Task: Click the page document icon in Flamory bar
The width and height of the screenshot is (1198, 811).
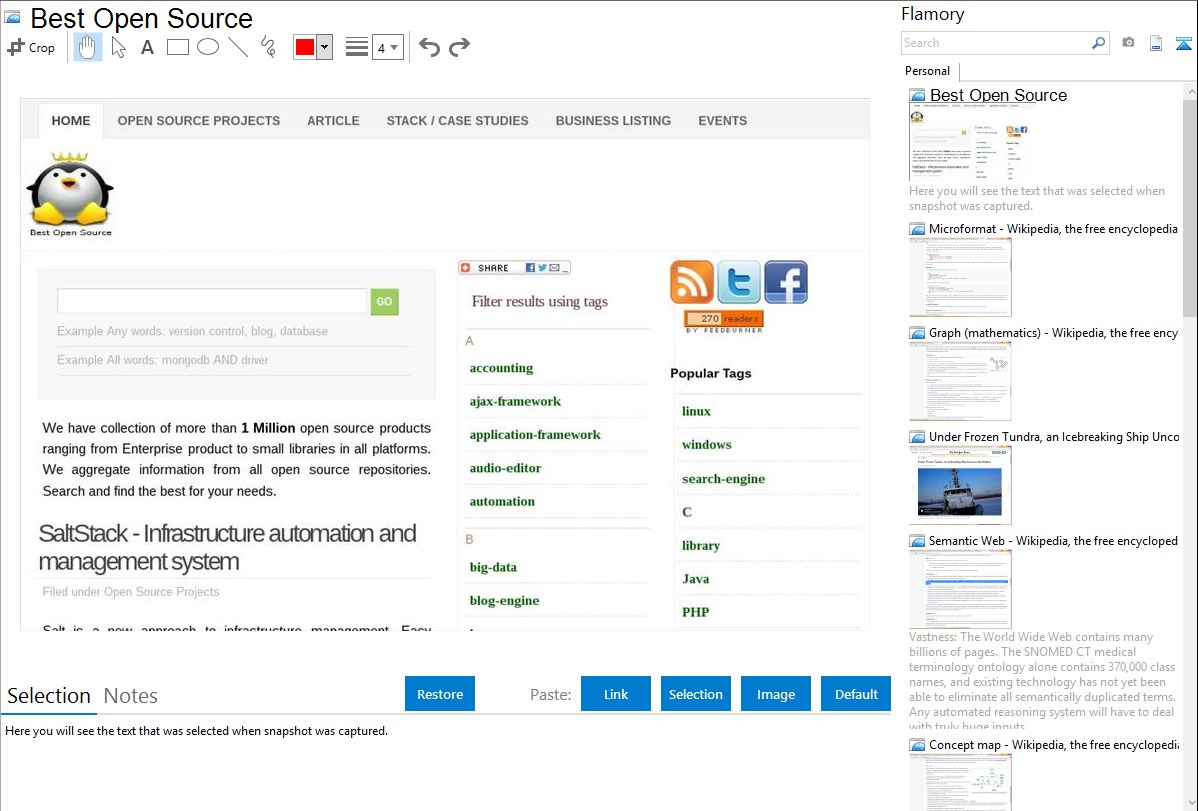Action: point(1156,44)
